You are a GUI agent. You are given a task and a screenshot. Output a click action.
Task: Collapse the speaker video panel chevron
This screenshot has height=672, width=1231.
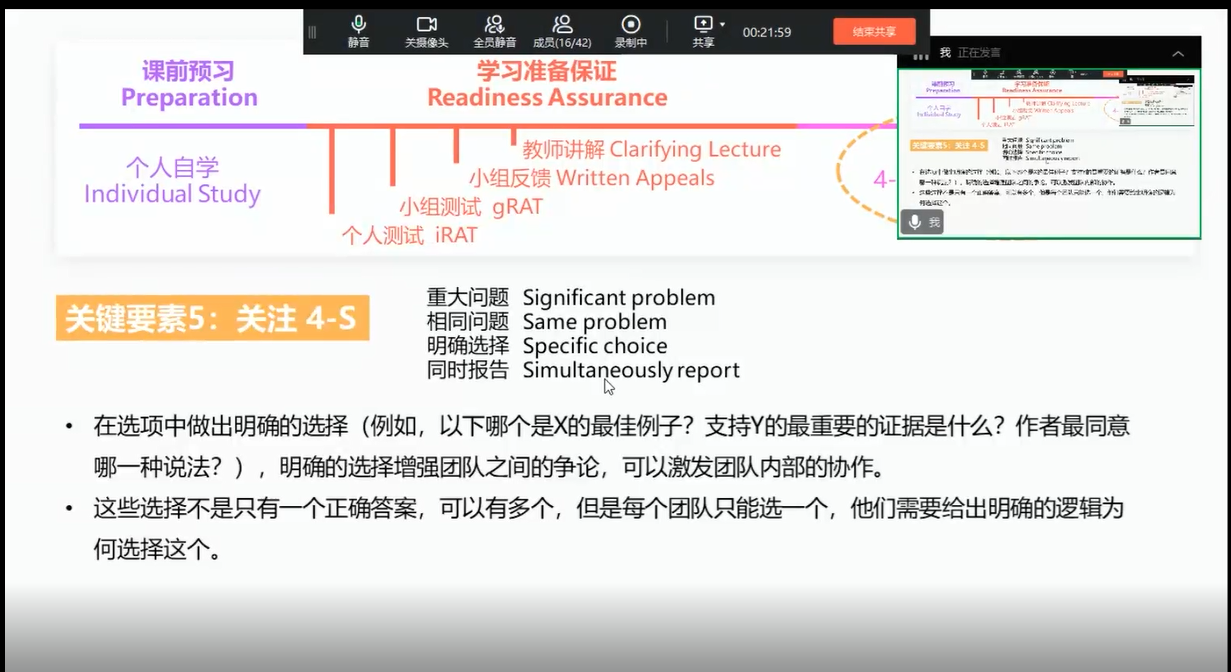pyautogui.click(x=1178, y=54)
